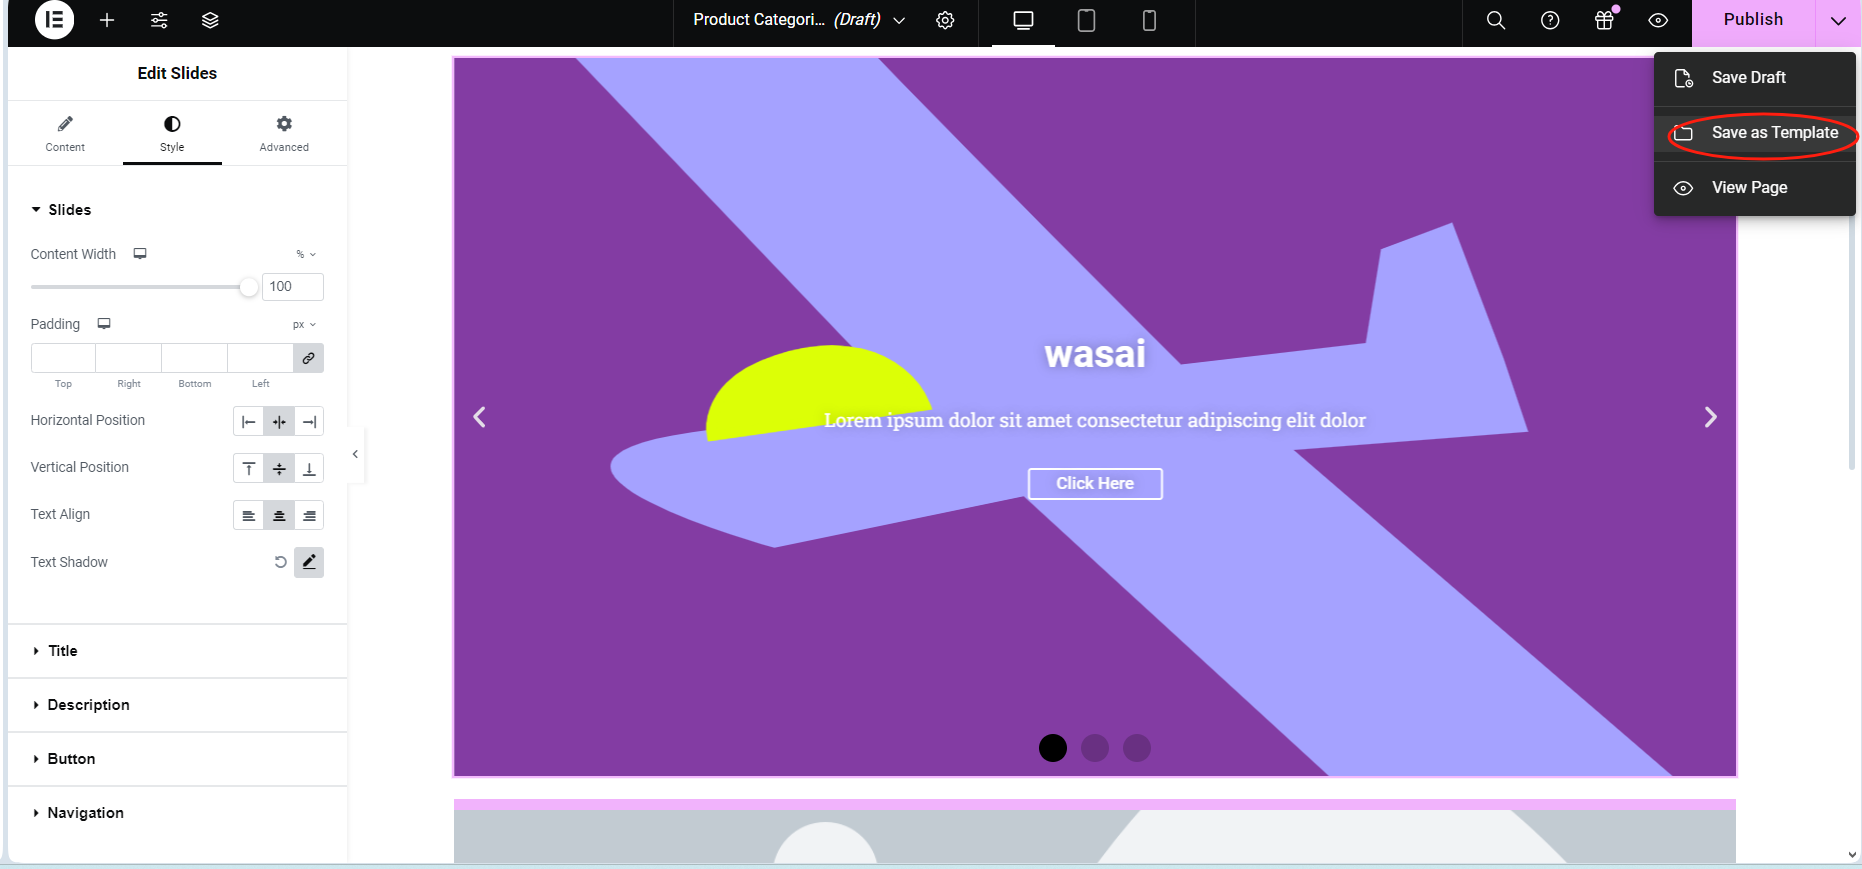The height and width of the screenshot is (869, 1862).
Task: Go to next slide arrow
Action: [x=1710, y=417]
